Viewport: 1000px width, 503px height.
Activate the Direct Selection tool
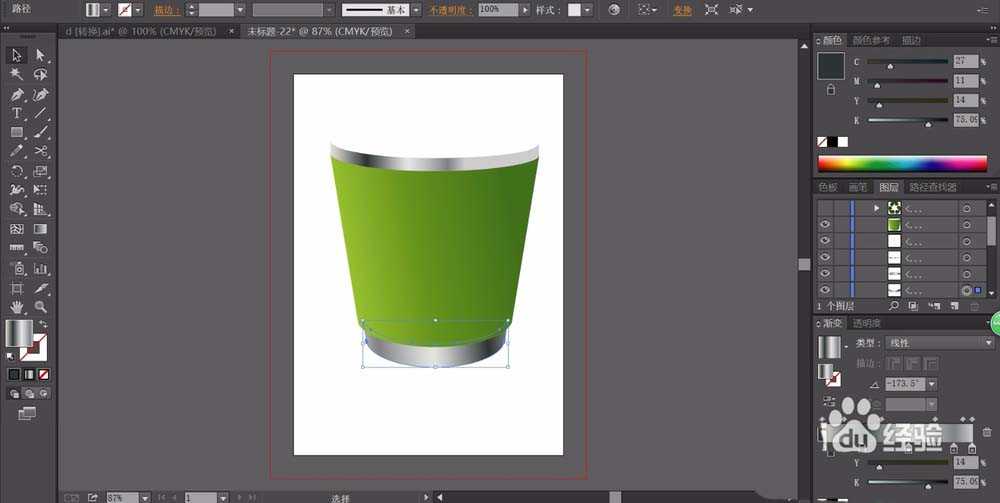pyautogui.click(x=41, y=55)
